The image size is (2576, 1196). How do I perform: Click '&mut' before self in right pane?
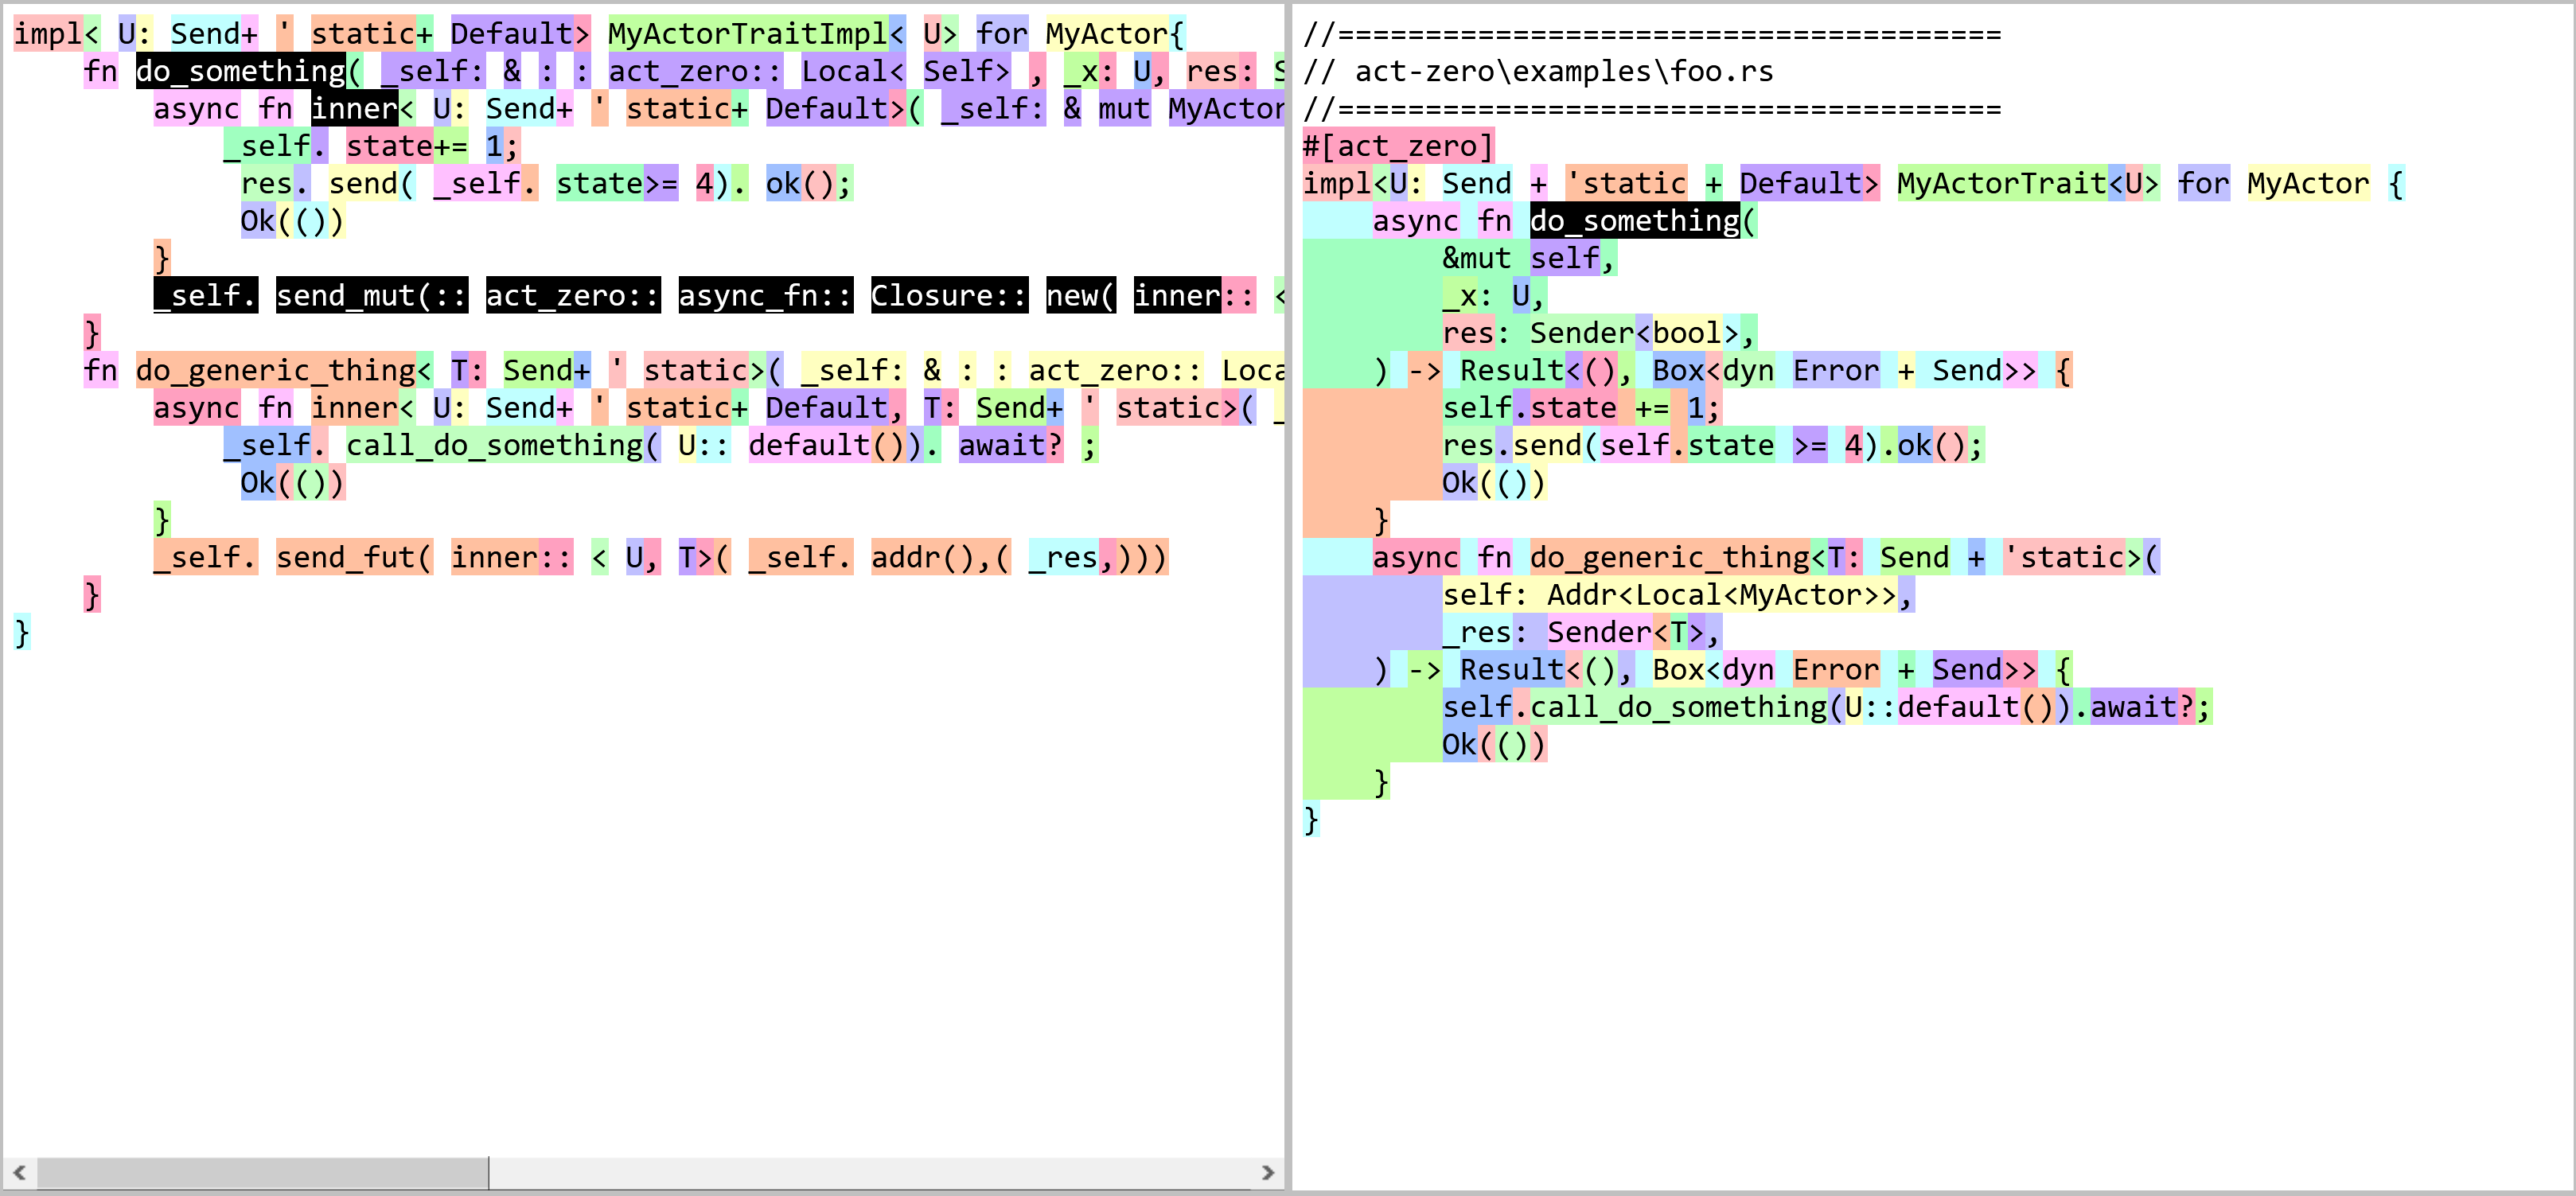(1476, 258)
